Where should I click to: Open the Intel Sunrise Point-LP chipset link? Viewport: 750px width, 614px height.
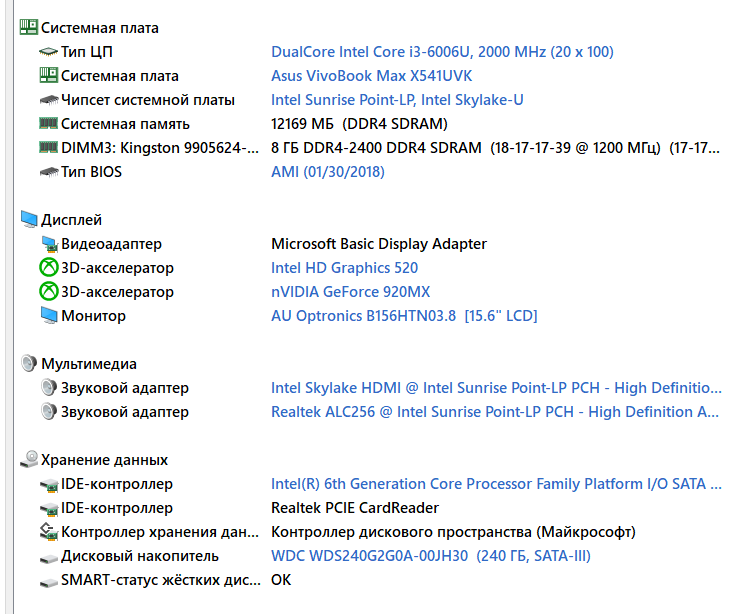click(x=397, y=99)
